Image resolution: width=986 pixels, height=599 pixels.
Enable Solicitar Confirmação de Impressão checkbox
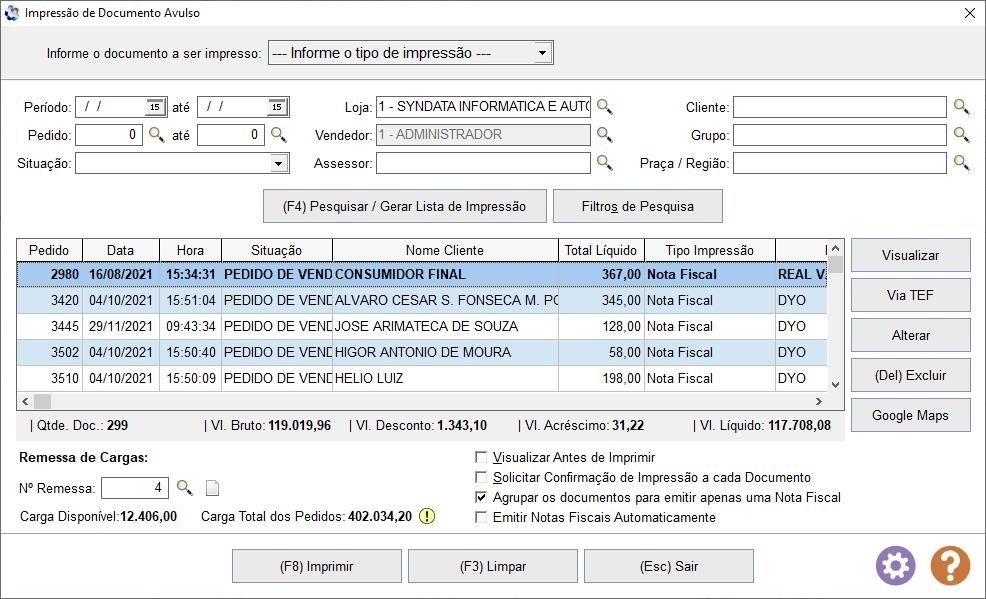pyautogui.click(x=481, y=477)
